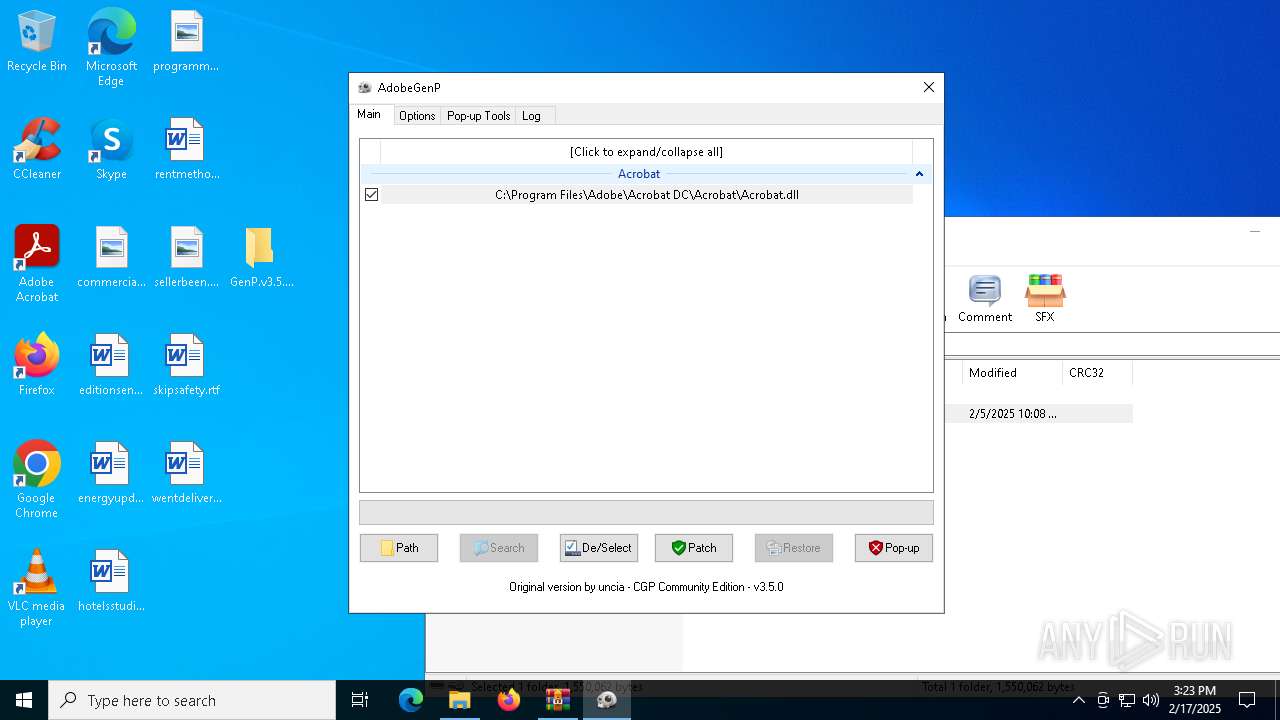Viewport: 1280px width, 720px height.
Task: Select sellerbeen... image file on desktop
Action: (186, 258)
